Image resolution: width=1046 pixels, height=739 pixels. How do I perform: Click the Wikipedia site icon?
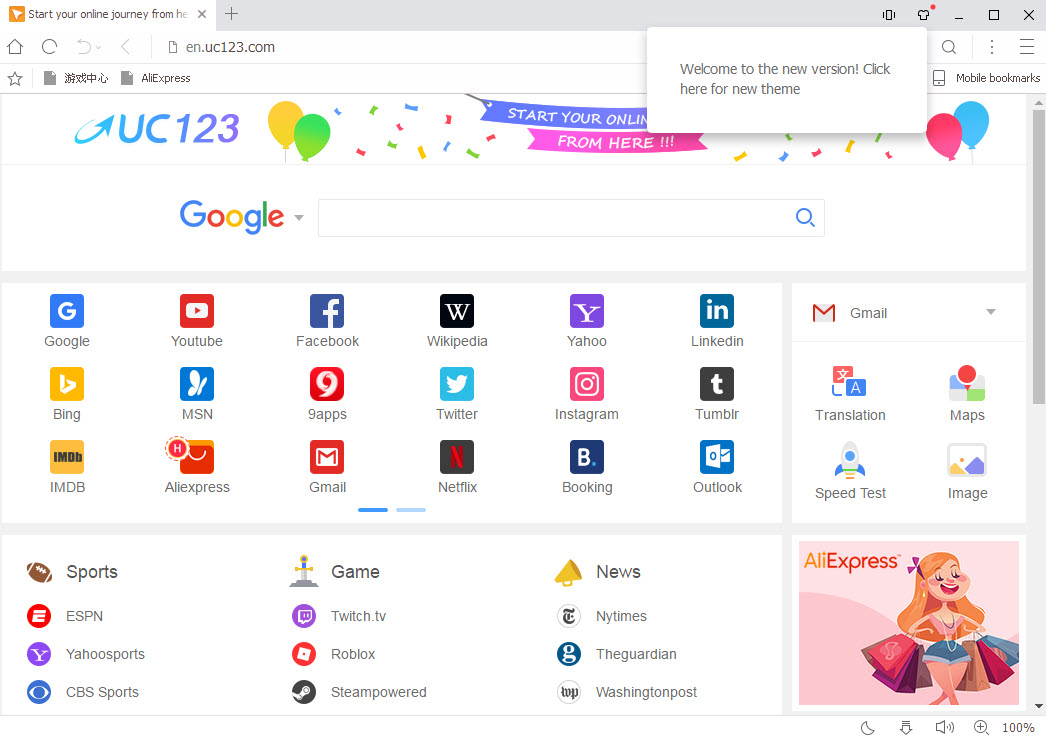457,311
